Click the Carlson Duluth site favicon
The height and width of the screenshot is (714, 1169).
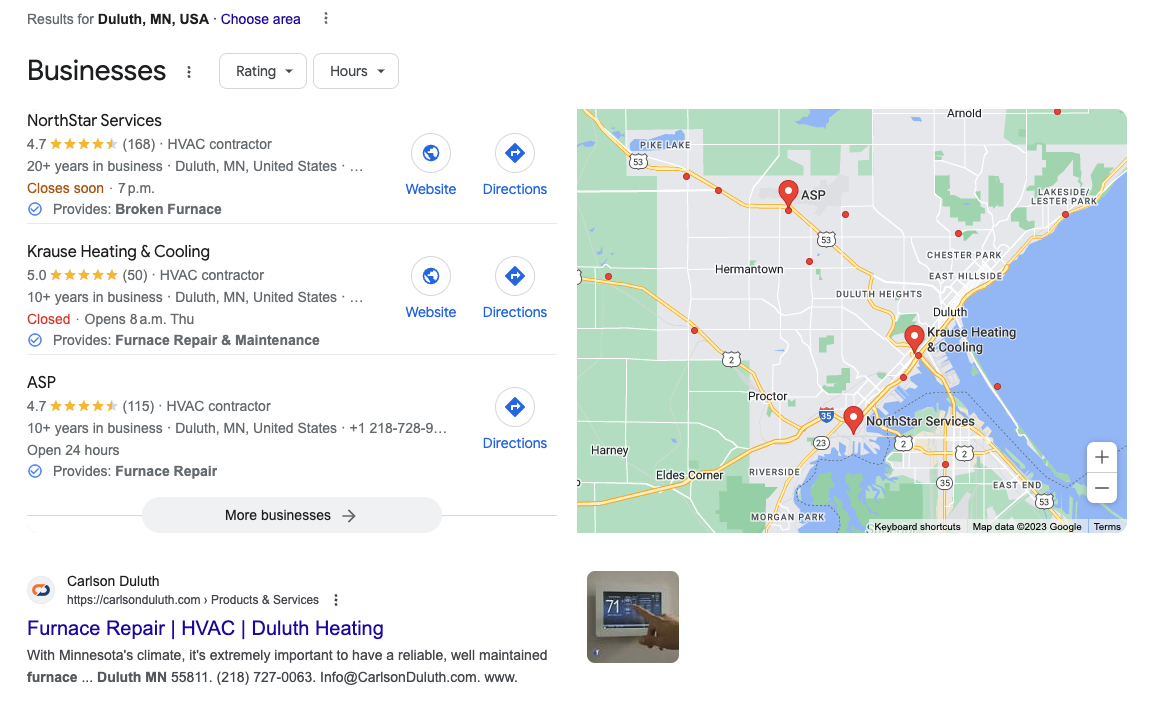41,590
